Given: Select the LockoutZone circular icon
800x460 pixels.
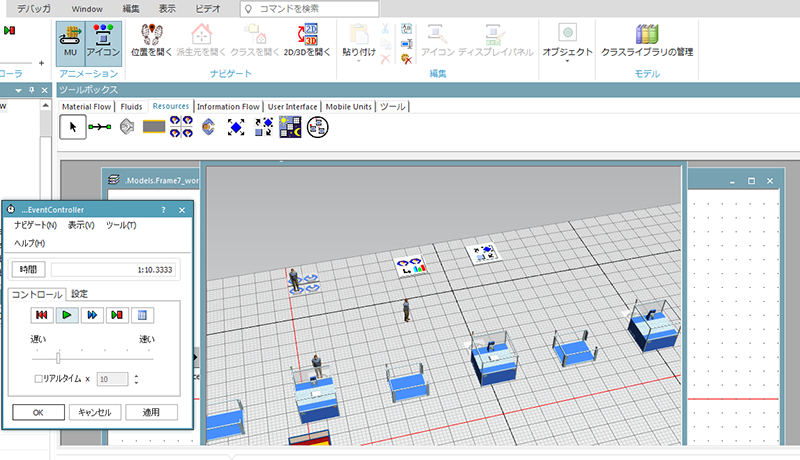Looking at the screenshot, I should [317, 127].
